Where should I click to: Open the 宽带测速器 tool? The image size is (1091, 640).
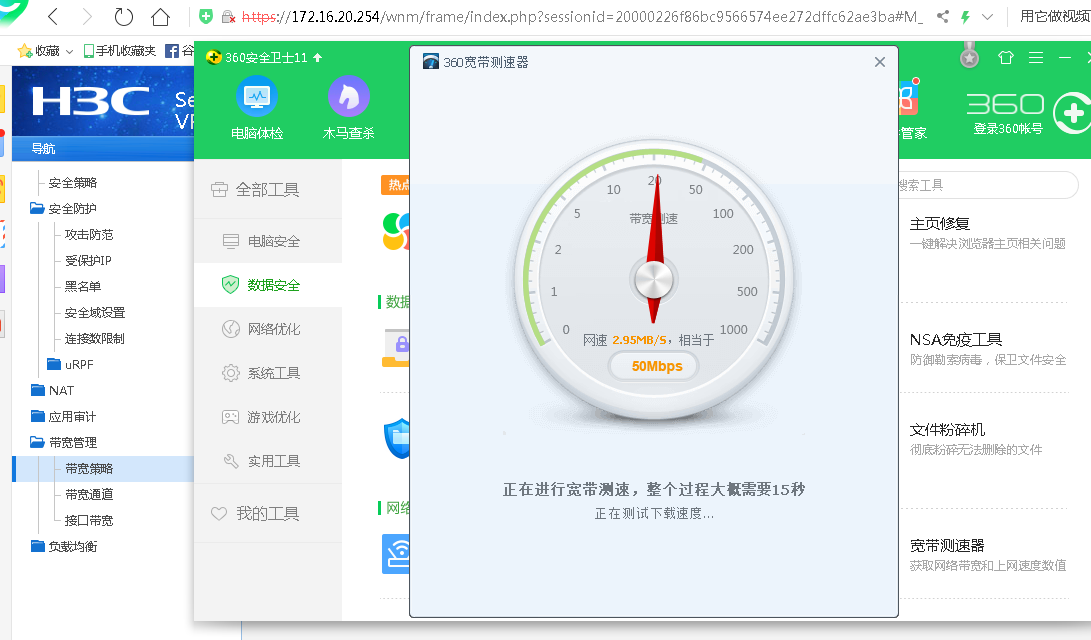[x=947, y=545]
